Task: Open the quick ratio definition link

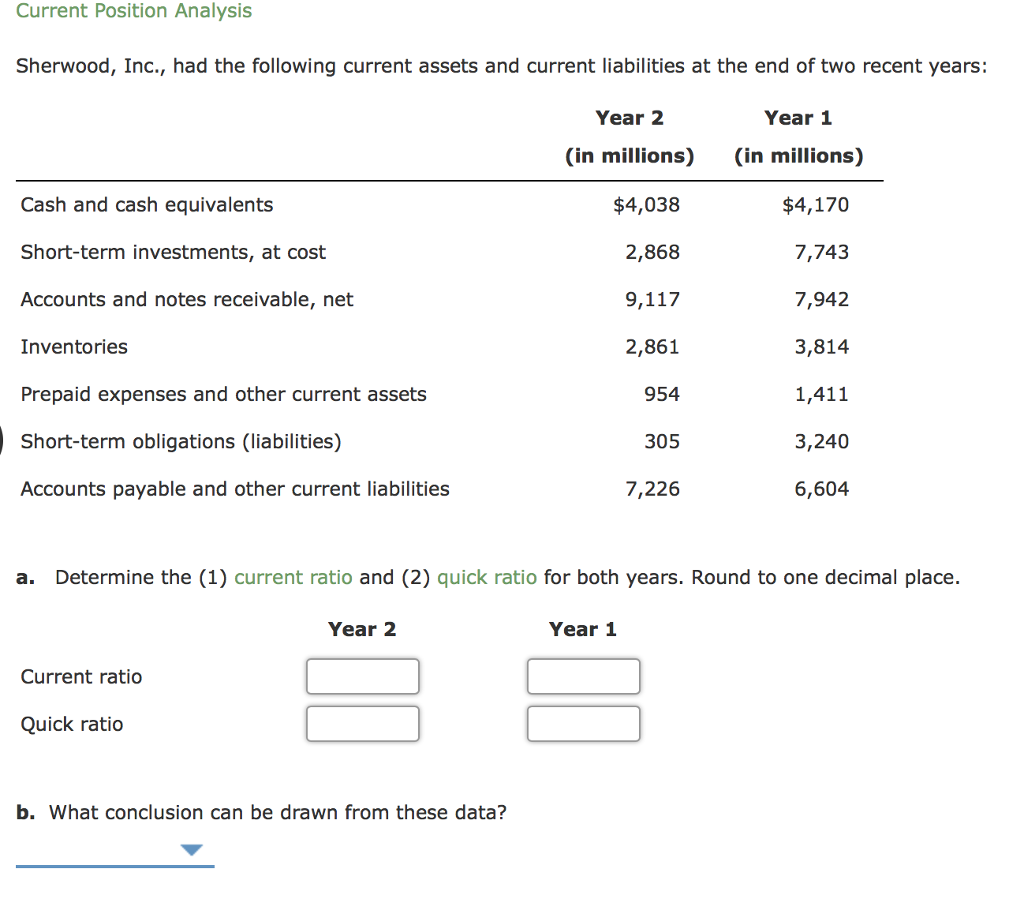Action: (x=487, y=577)
